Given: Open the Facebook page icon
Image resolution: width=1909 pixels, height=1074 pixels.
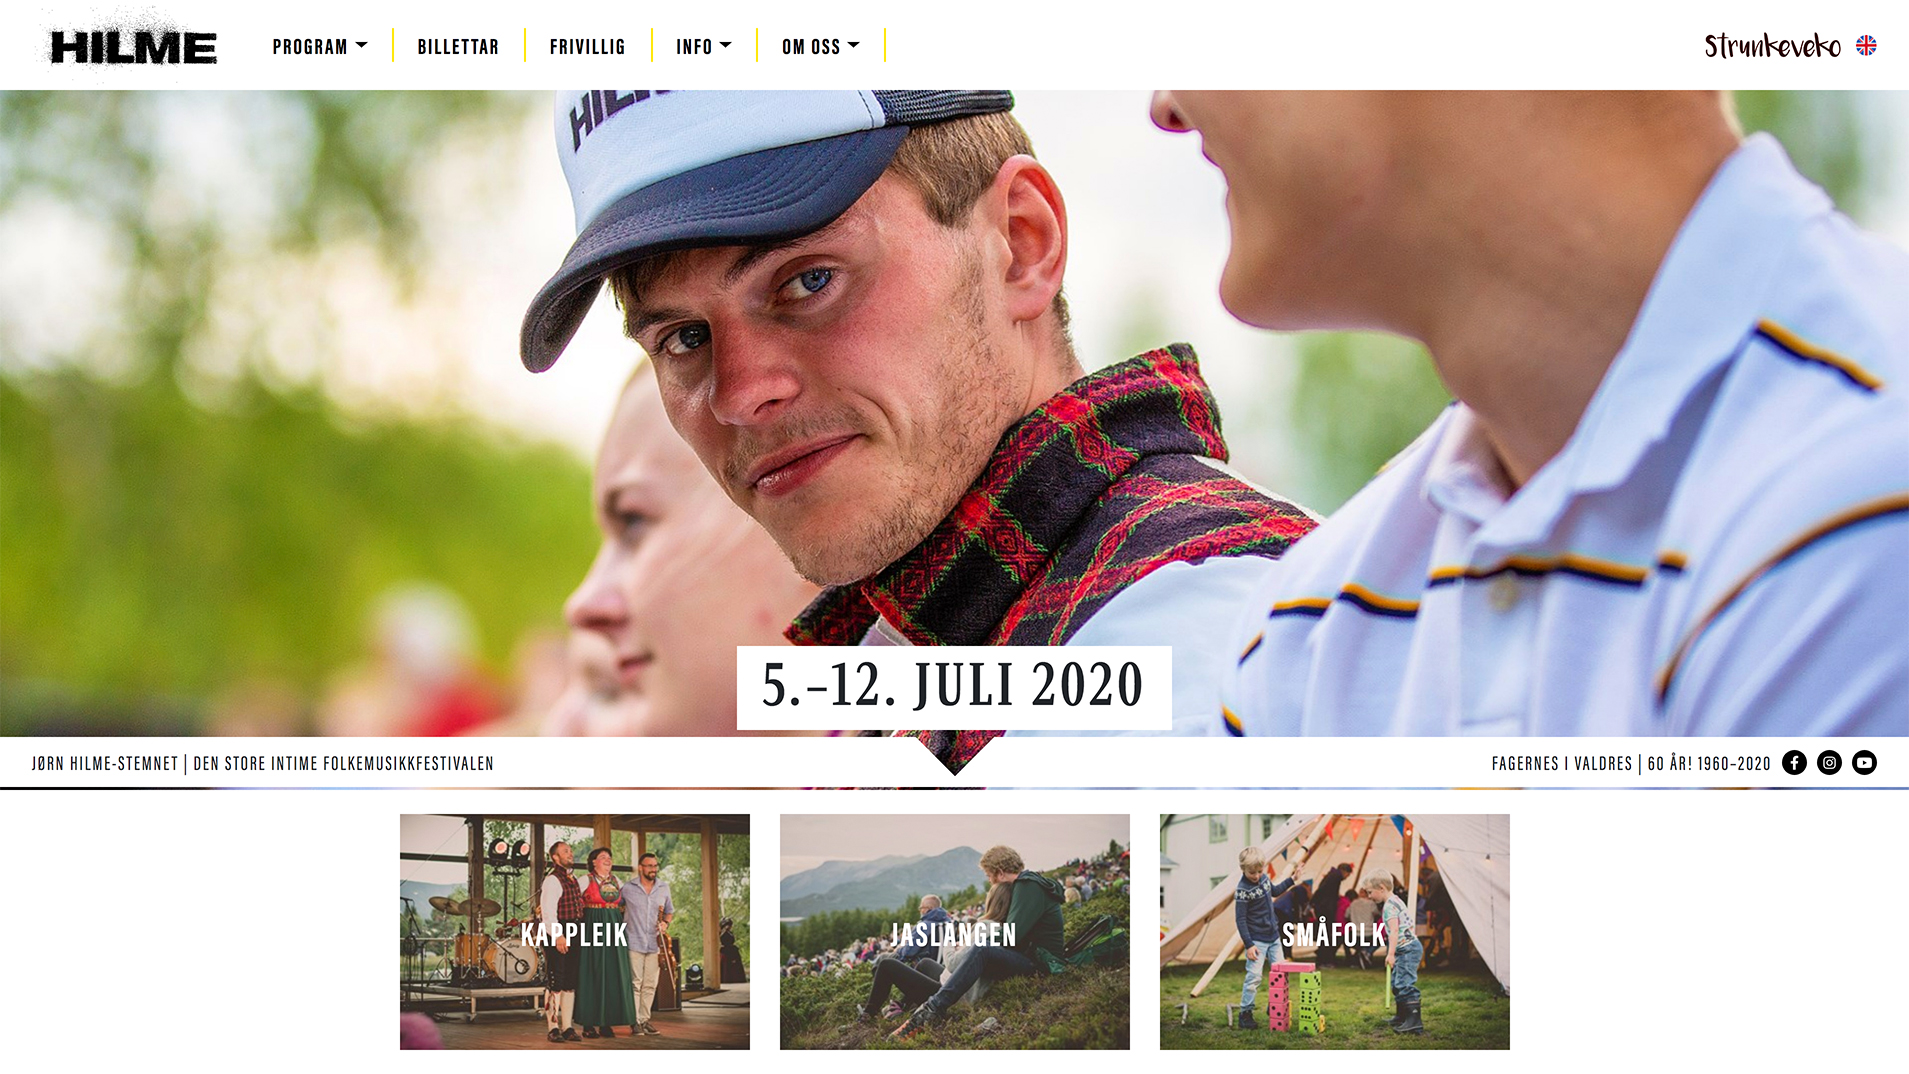Looking at the screenshot, I should click(1794, 763).
